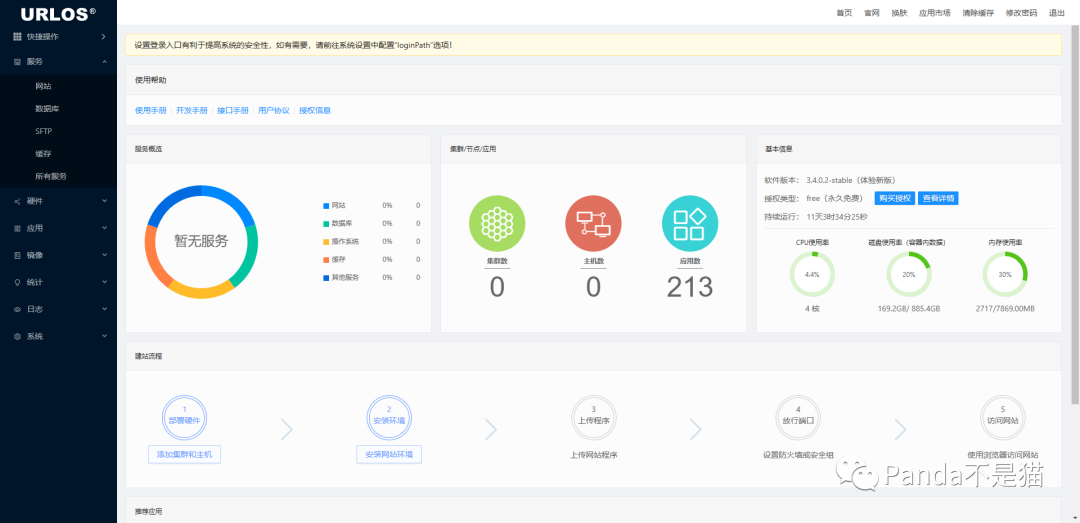Viewport: 1080px width, 523px height.
Task: Expand the 镜像 menu chevron
Action: [105, 255]
